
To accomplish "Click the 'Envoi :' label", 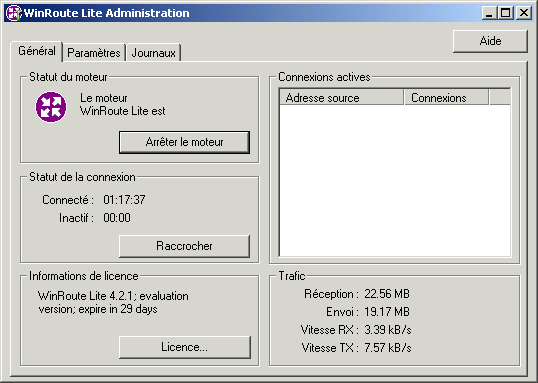I will click(x=342, y=312).
